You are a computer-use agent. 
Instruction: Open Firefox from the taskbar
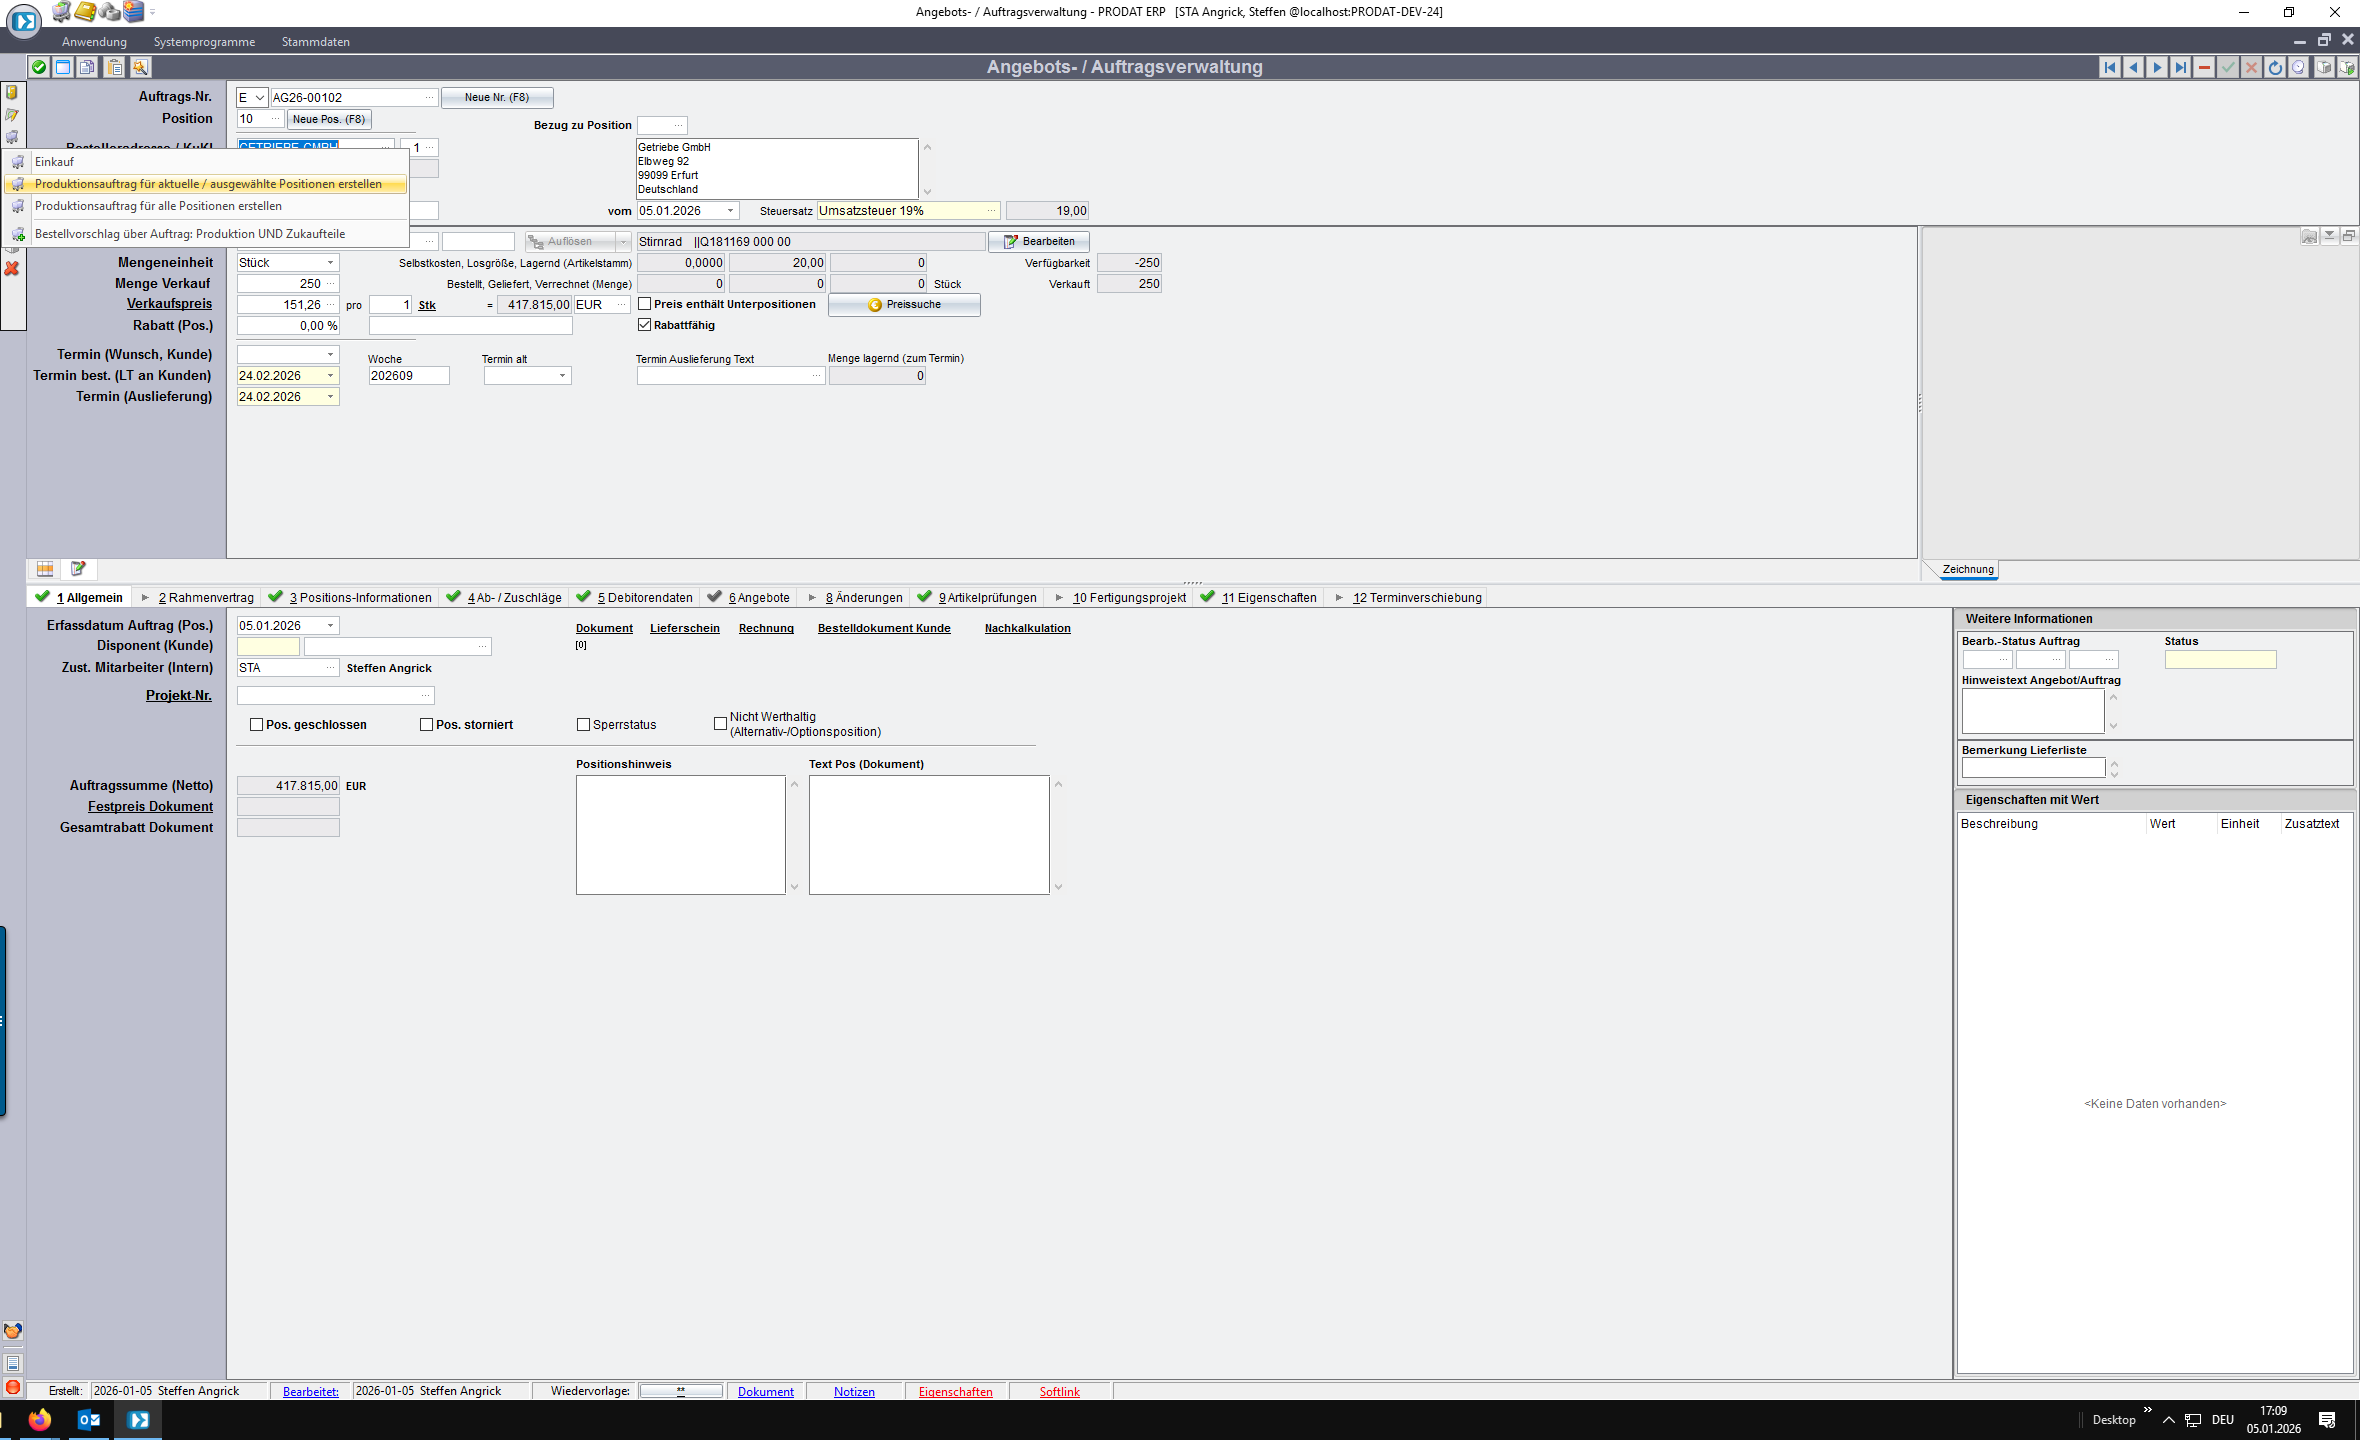point(40,1419)
